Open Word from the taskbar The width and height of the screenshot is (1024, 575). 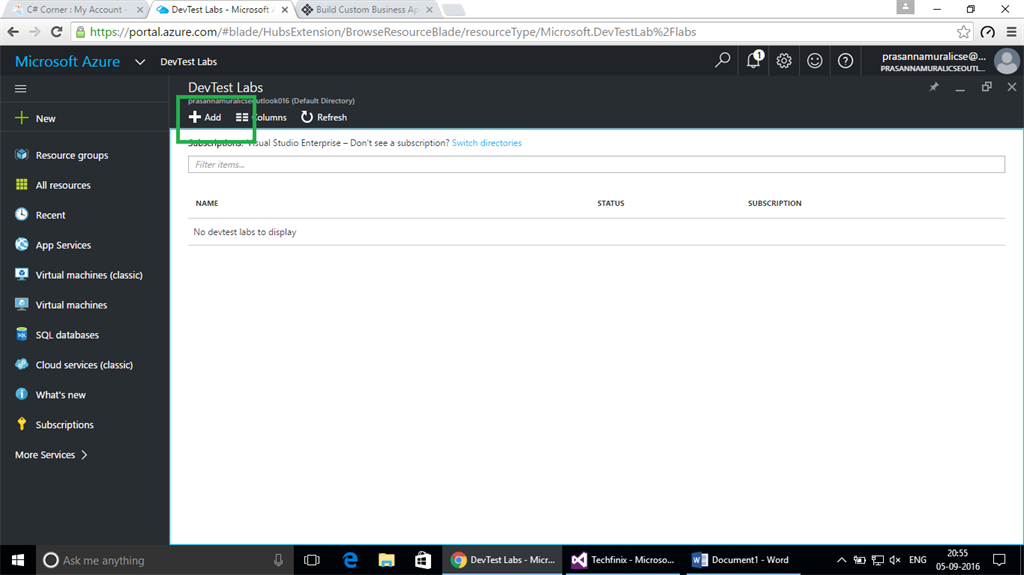tap(743, 560)
